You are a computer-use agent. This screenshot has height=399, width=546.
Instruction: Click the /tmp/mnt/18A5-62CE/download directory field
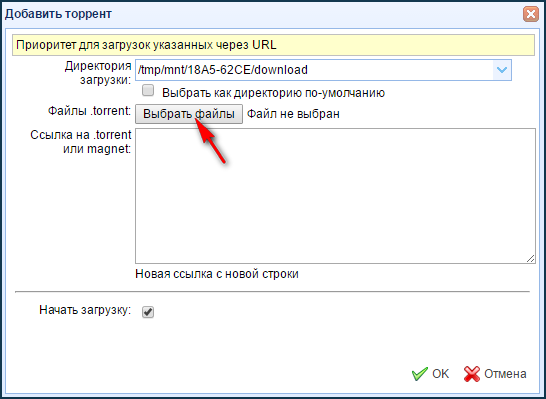(323, 70)
